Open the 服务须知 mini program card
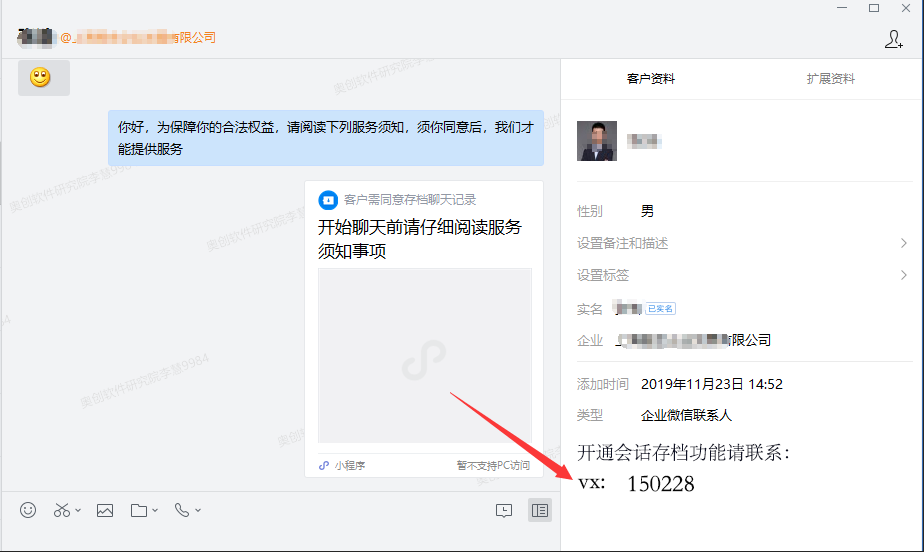The image size is (924, 552). [x=424, y=329]
